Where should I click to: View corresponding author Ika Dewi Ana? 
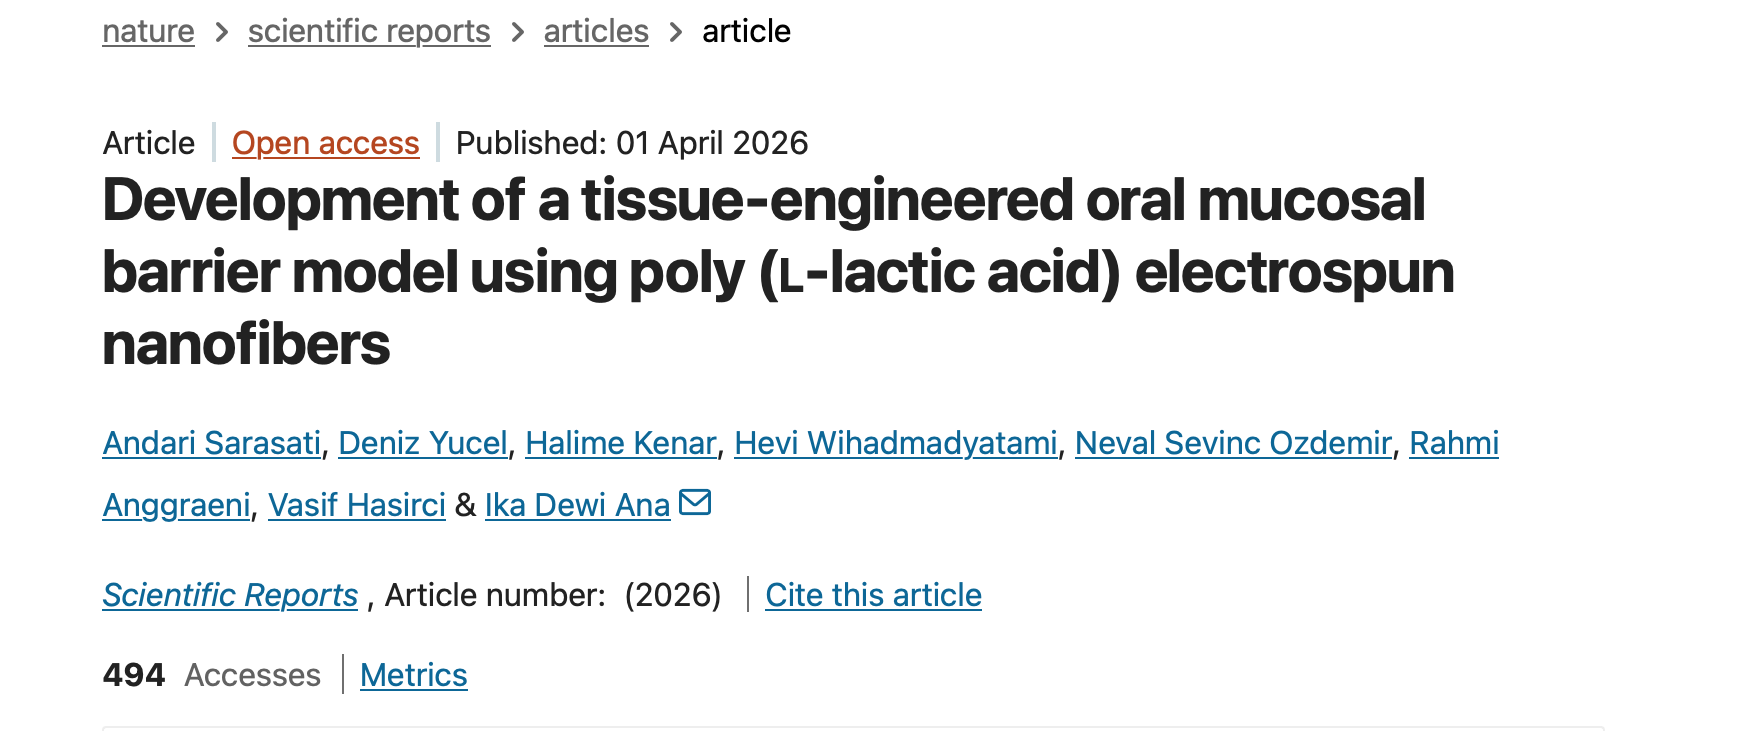(577, 505)
